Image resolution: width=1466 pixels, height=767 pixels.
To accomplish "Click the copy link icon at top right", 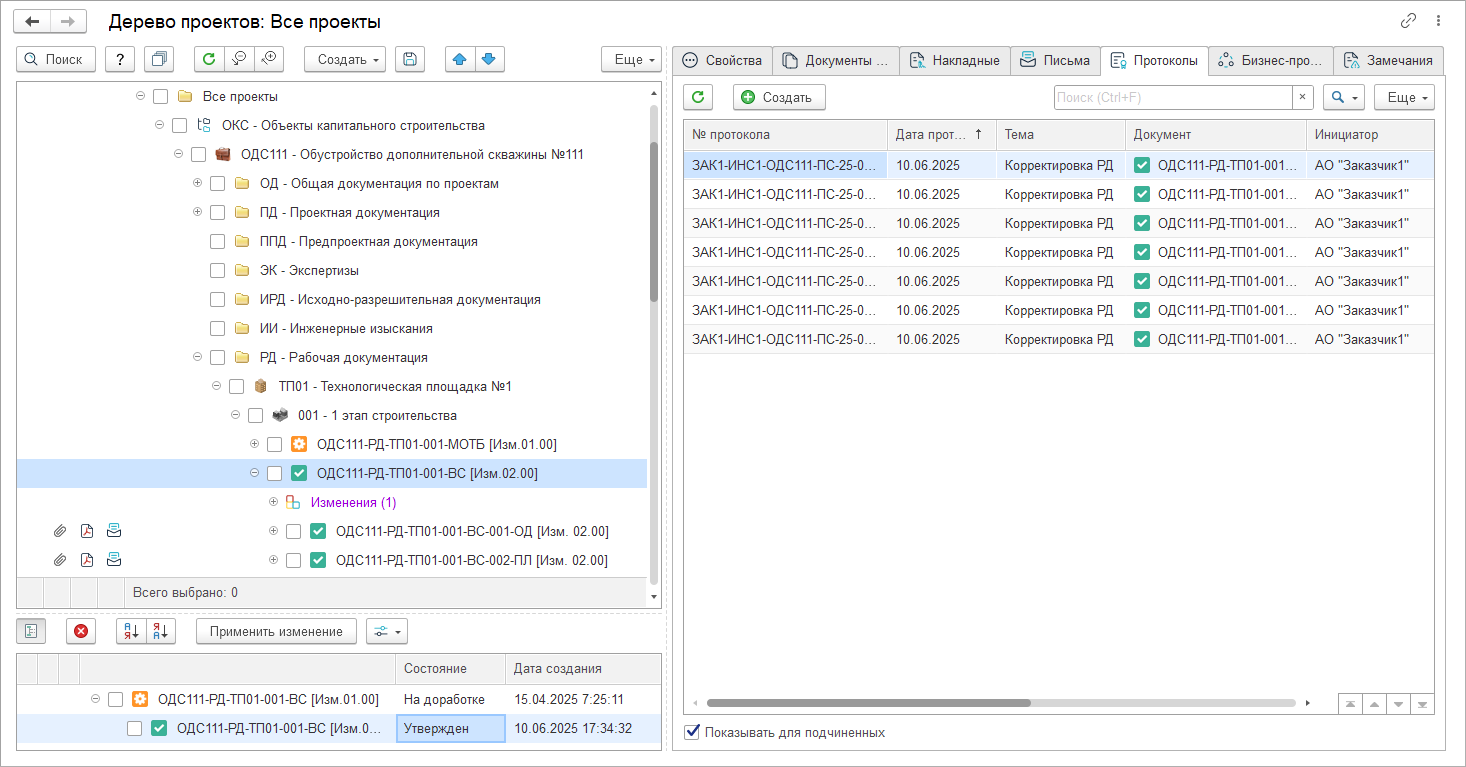I will point(1409,21).
